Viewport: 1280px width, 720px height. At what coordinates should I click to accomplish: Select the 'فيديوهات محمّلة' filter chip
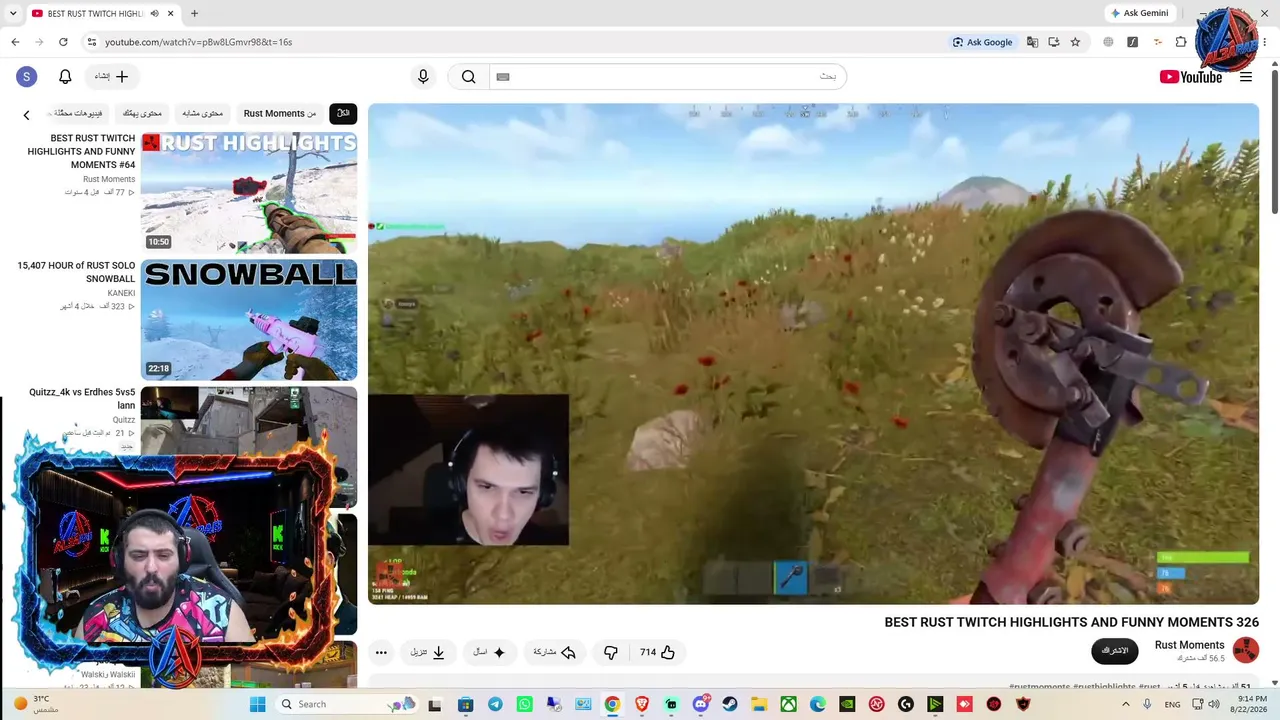79,113
